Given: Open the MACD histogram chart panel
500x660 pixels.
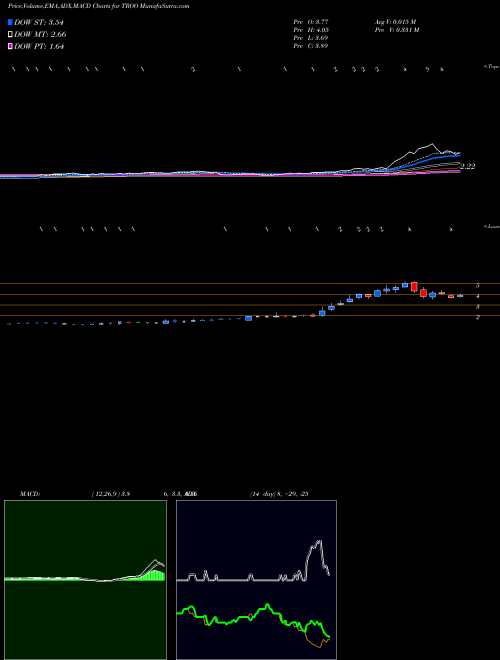Looking at the screenshot, I should pyautogui.click(x=85, y=580).
